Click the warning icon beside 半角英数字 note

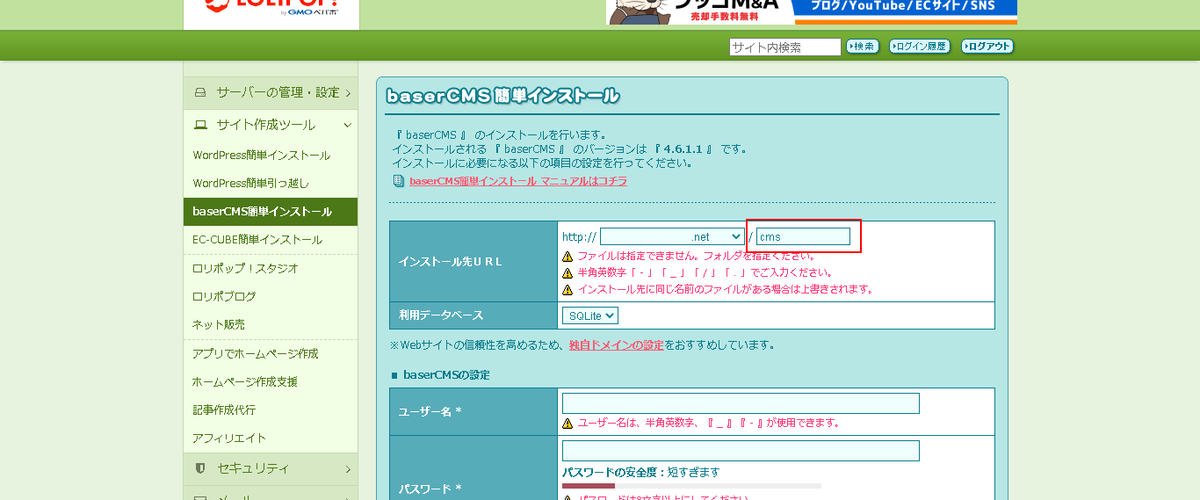pyautogui.click(x=568, y=273)
